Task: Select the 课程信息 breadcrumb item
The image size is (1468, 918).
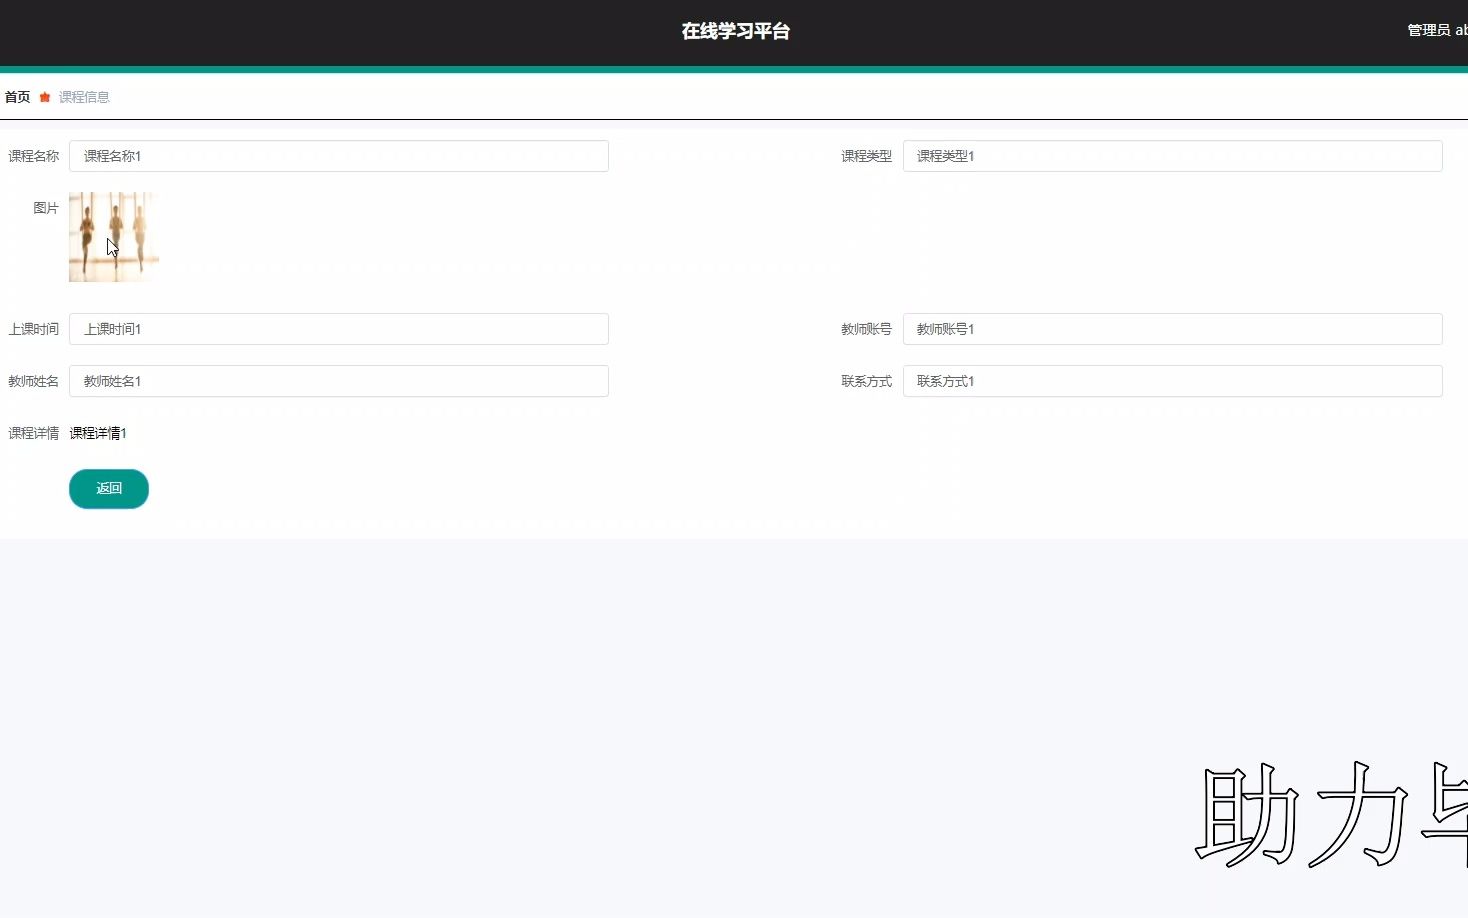Action: coord(84,96)
